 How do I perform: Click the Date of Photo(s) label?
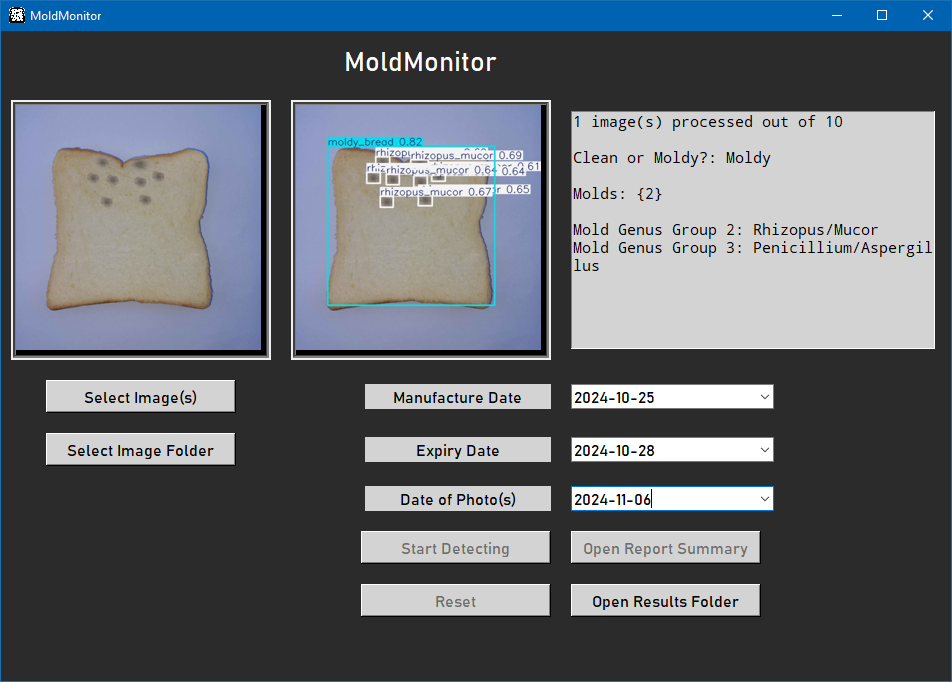(x=457, y=499)
